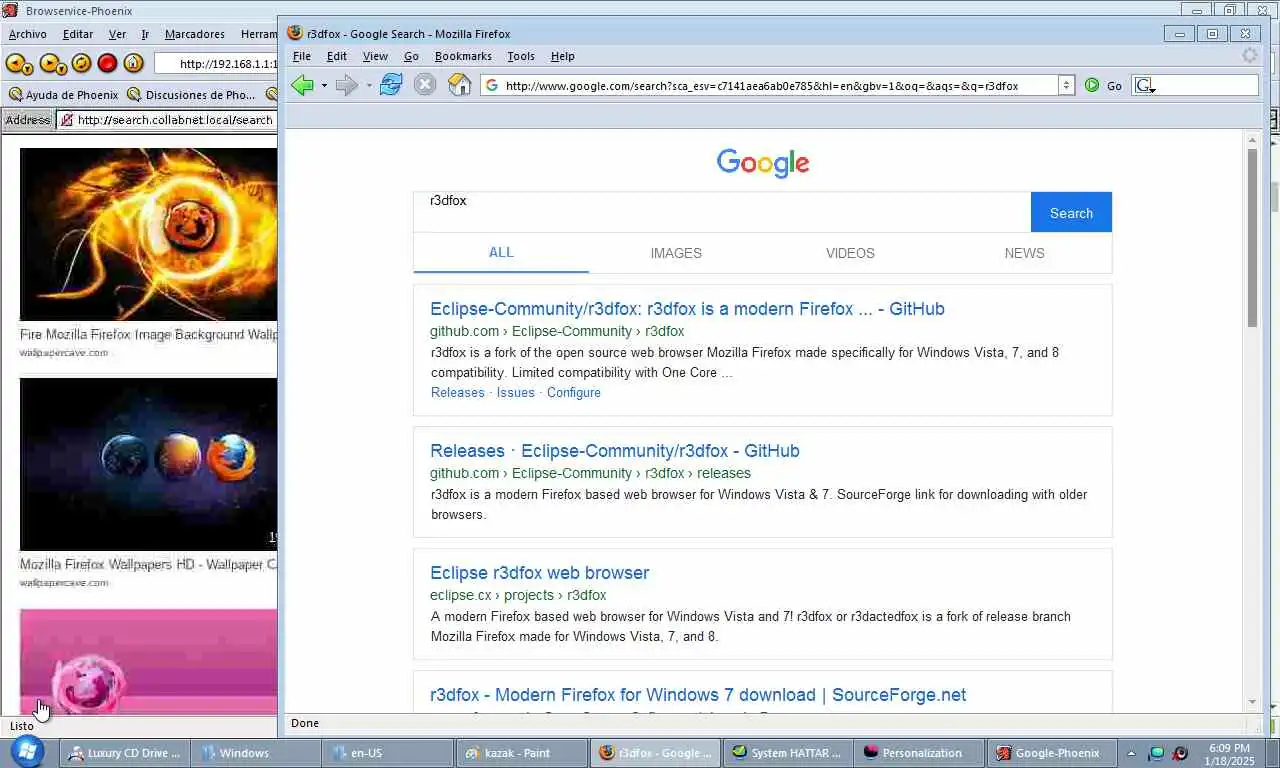This screenshot has width=1280, height=768.
Task: Open the Issues sub-link under first result
Action: [516, 393]
